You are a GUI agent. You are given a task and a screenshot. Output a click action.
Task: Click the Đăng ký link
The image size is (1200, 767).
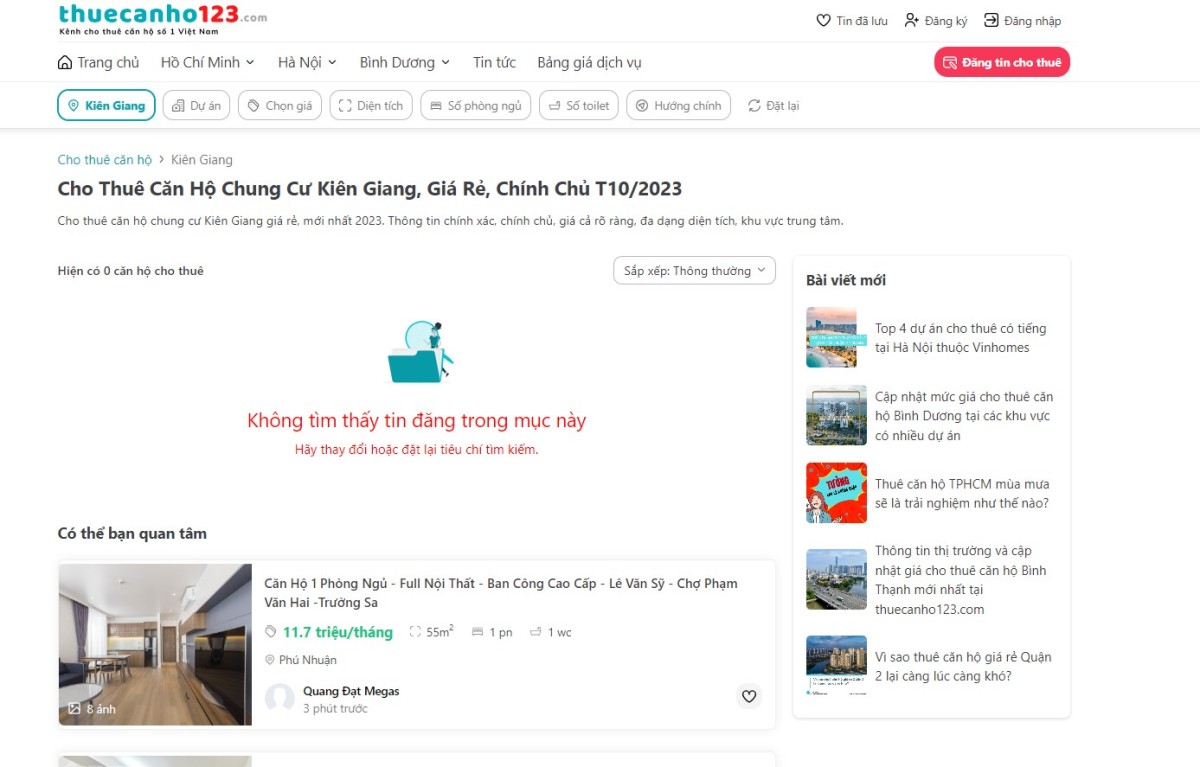[x=936, y=21]
